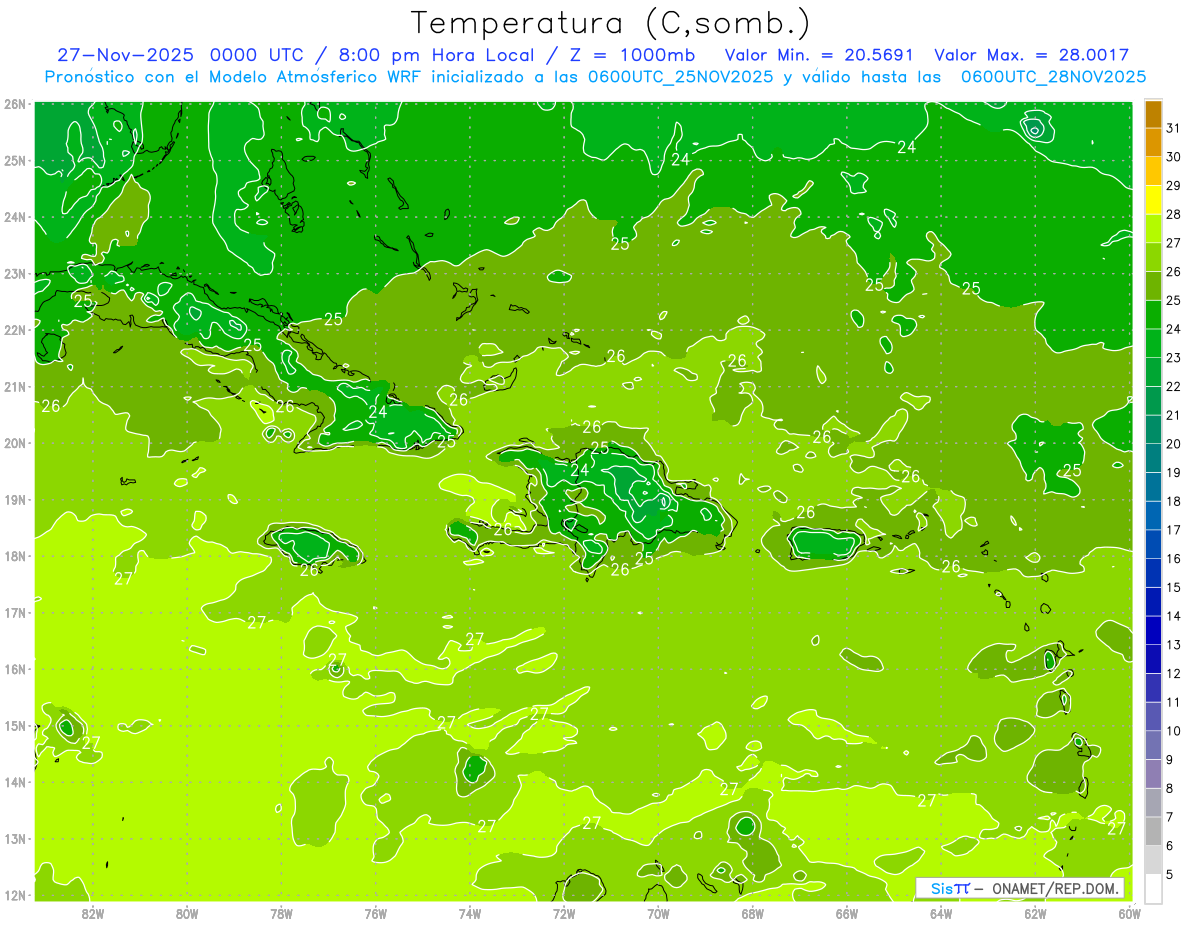
Task: Click the 14N latitude axis label
Action: point(15,782)
